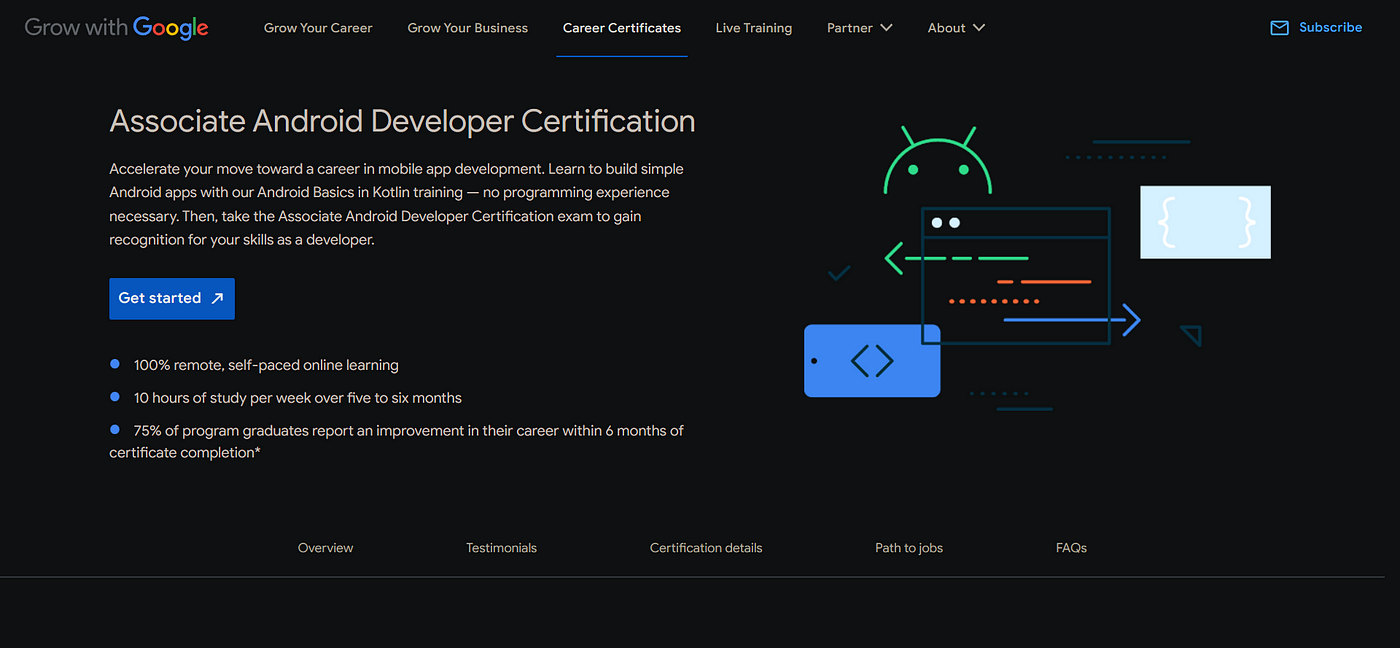Click the '10 hours of study per week' bullet
1400x648 pixels.
pos(298,398)
